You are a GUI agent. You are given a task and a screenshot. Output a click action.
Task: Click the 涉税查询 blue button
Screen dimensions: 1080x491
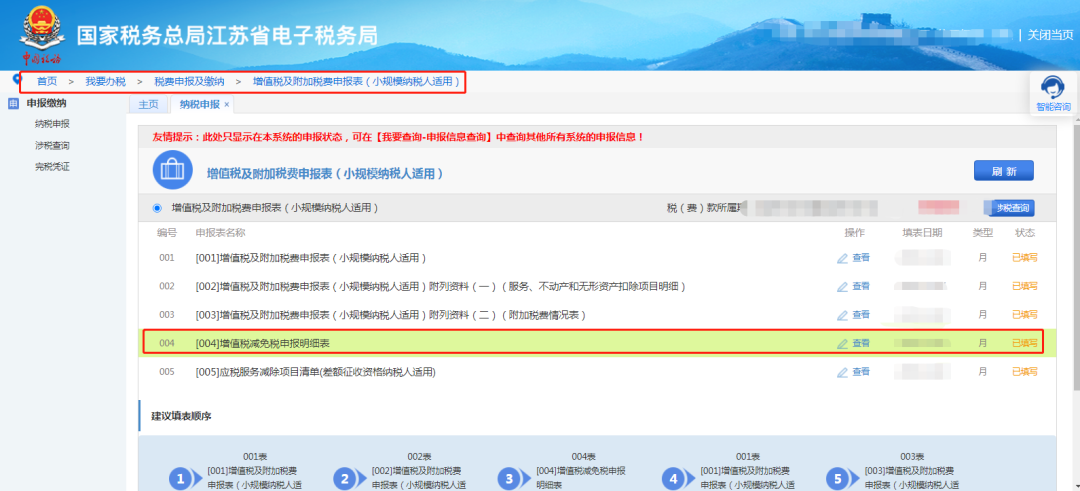coord(1010,207)
